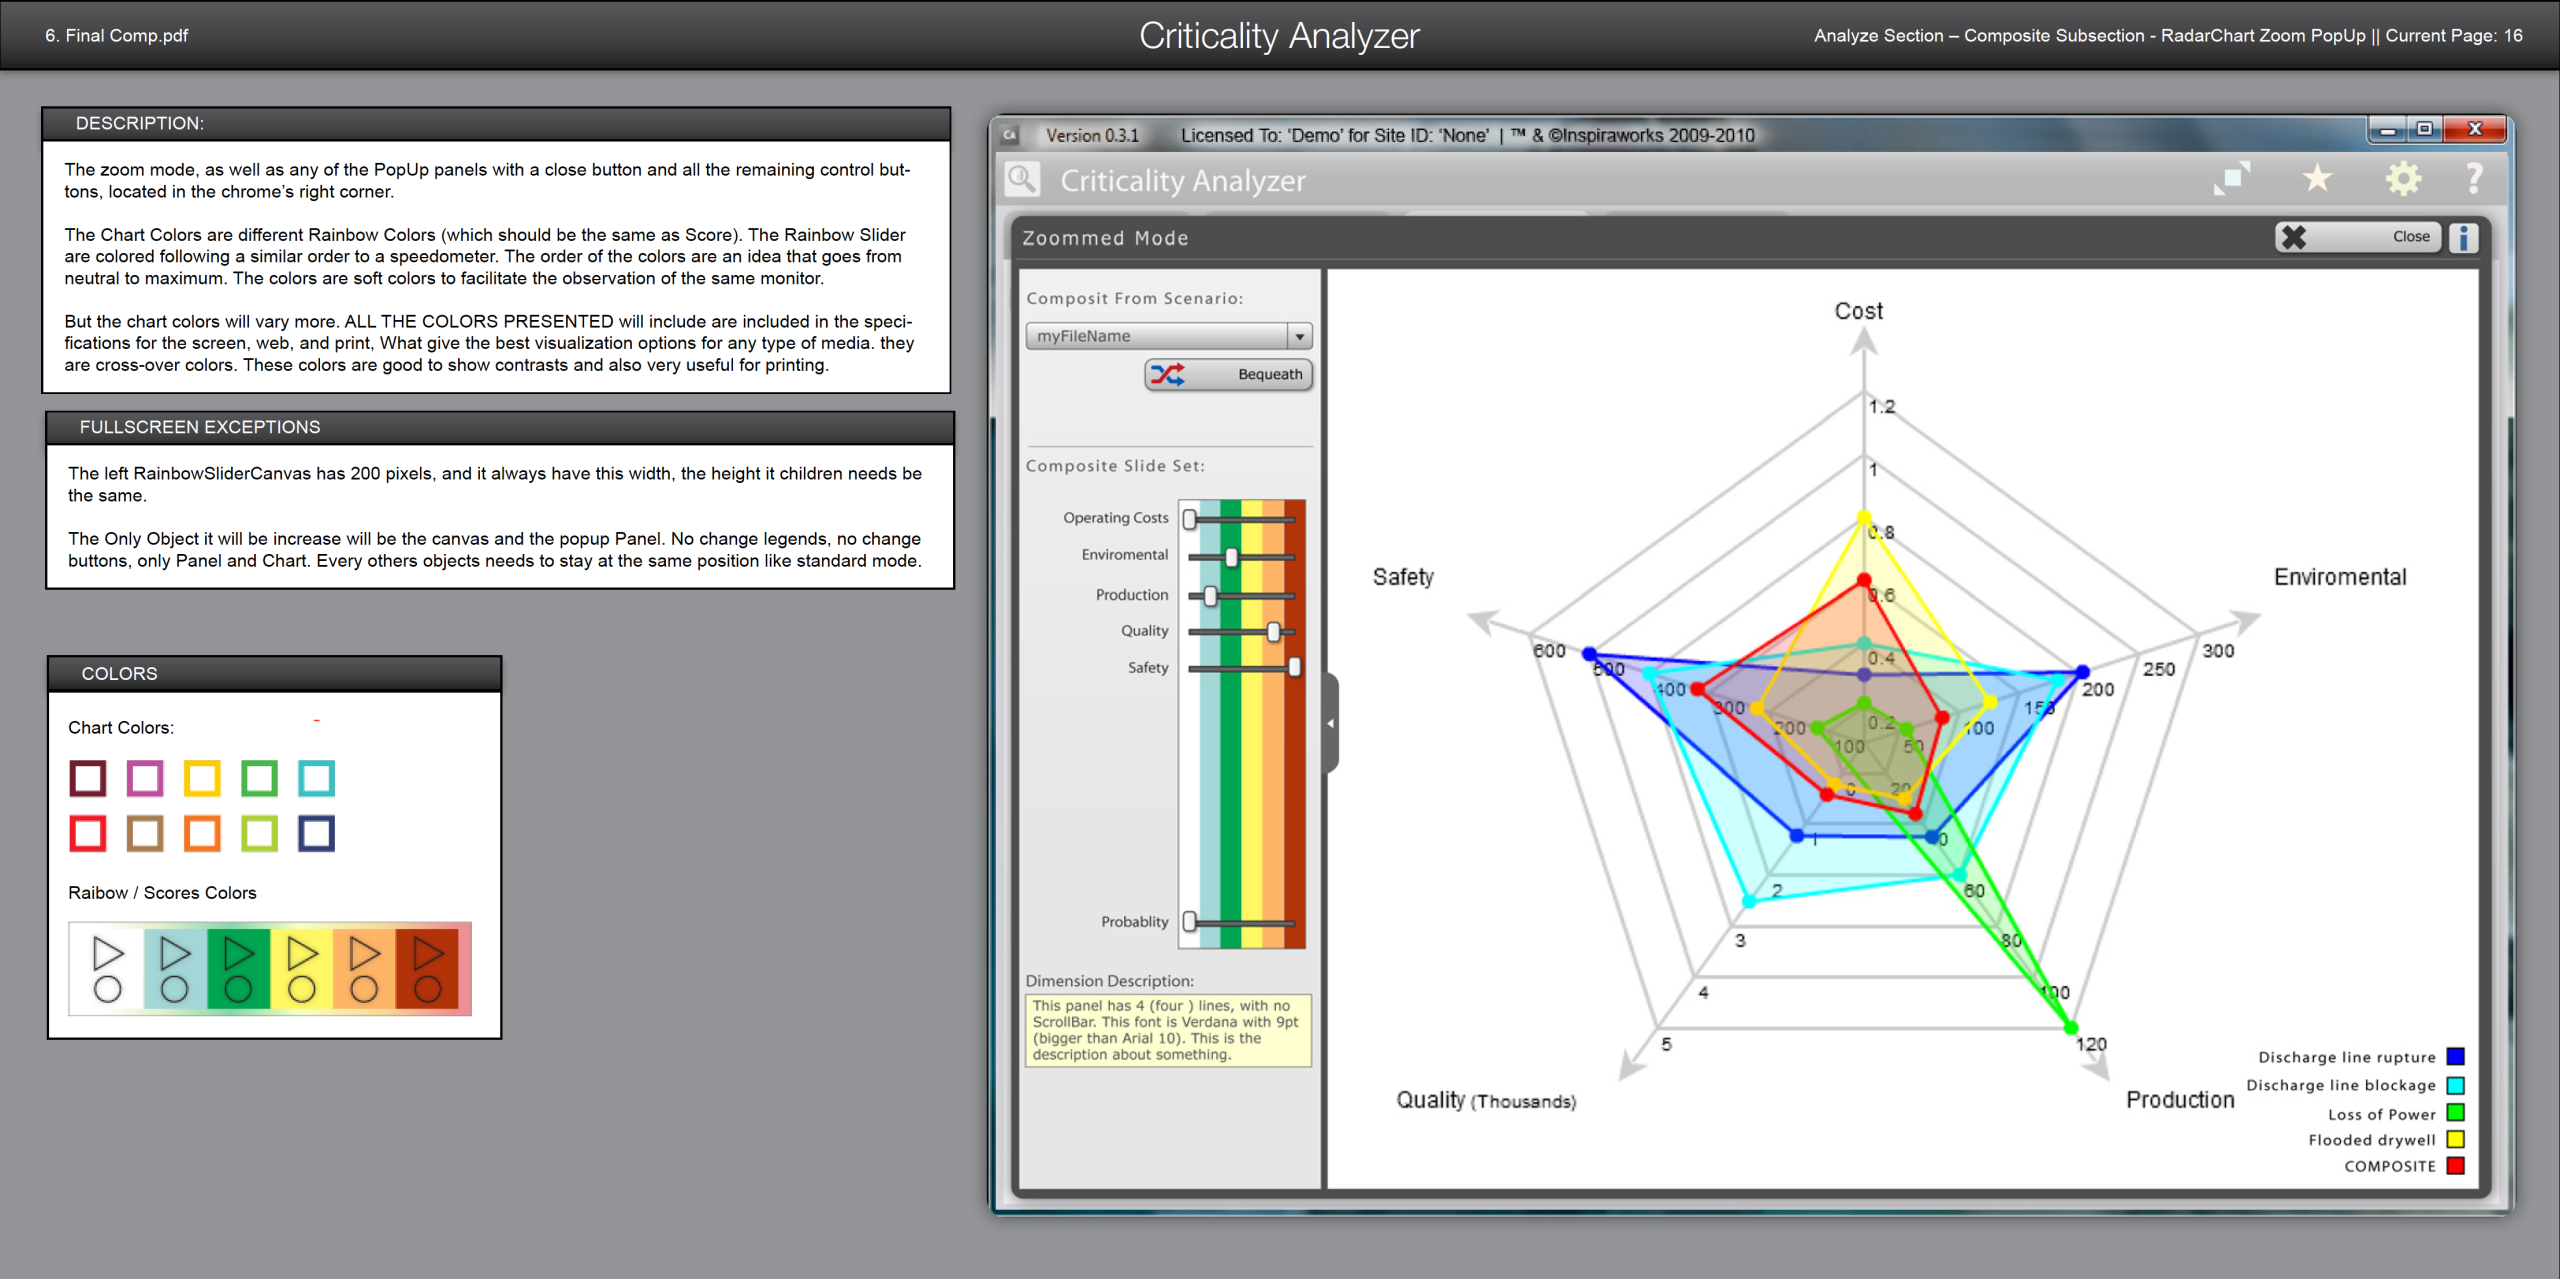Click the window system icon in title bar

(1010, 135)
